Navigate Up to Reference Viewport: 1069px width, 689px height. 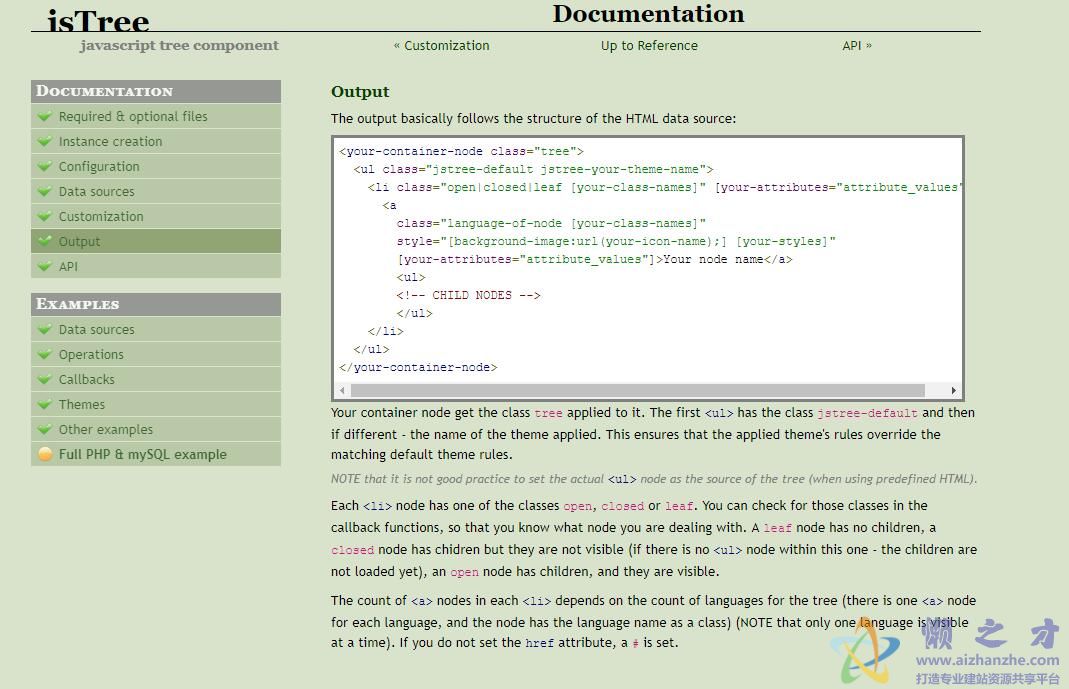(x=649, y=45)
